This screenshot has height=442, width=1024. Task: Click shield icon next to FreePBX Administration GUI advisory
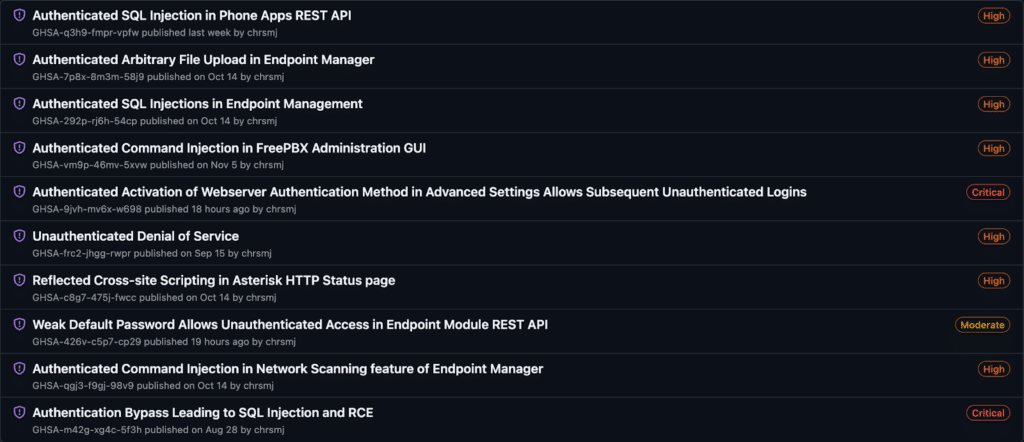pyautogui.click(x=19, y=148)
